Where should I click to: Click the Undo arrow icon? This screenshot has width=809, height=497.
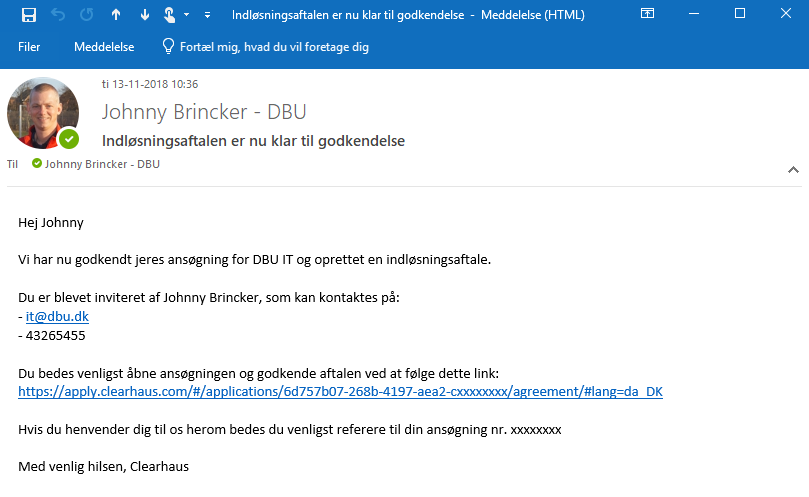tap(58, 15)
